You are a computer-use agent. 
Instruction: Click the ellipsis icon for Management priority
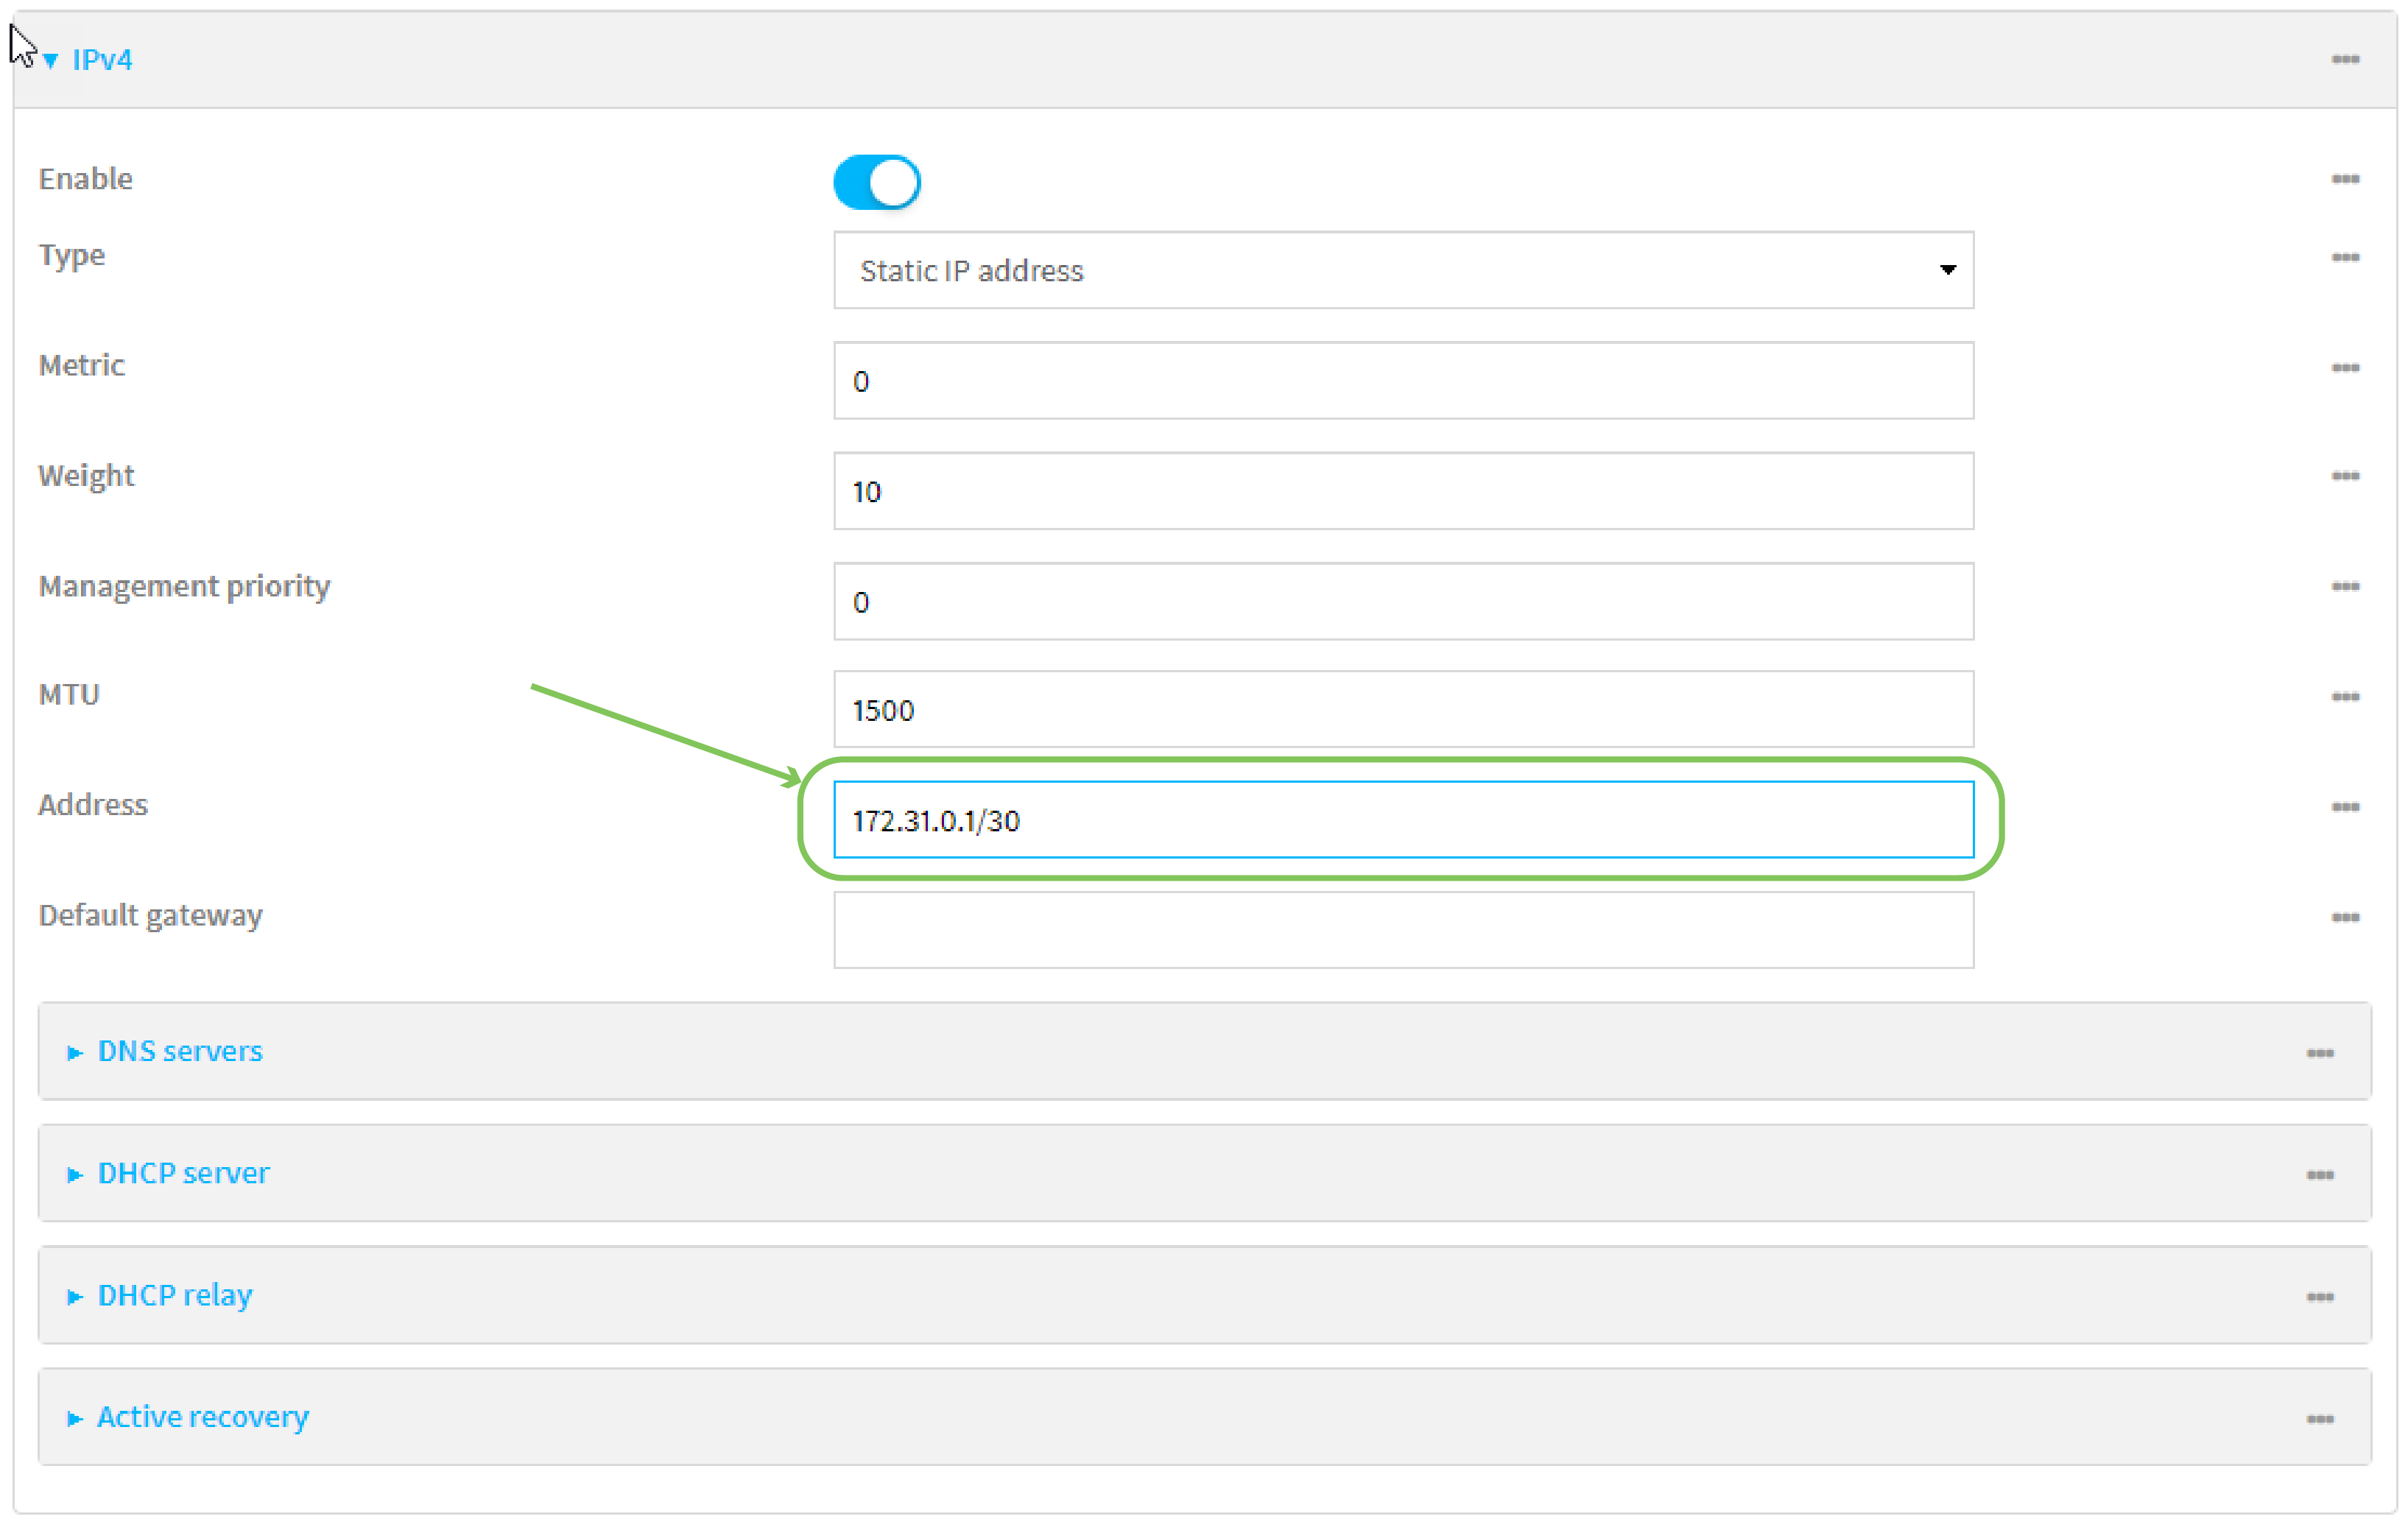pyautogui.click(x=2345, y=586)
